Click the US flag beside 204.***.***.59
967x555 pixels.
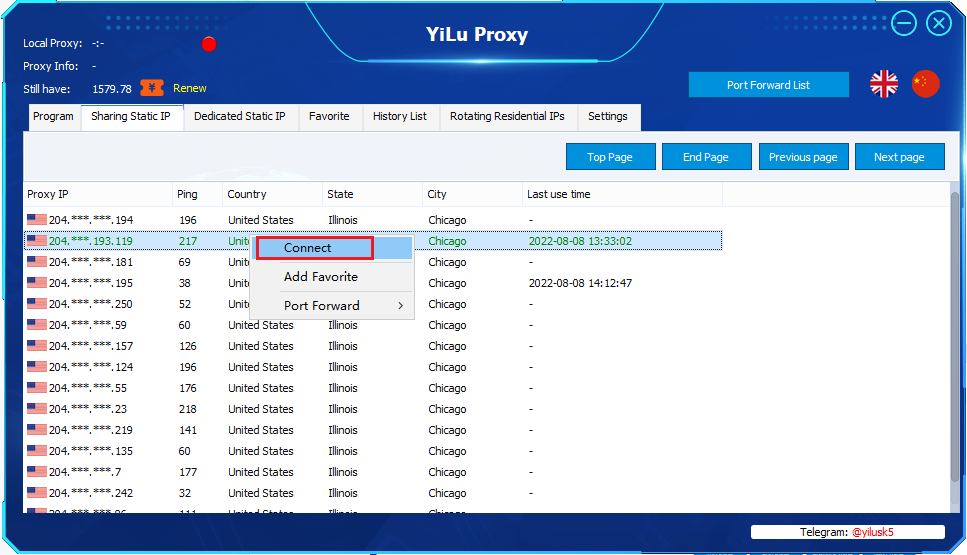[37, 324]
